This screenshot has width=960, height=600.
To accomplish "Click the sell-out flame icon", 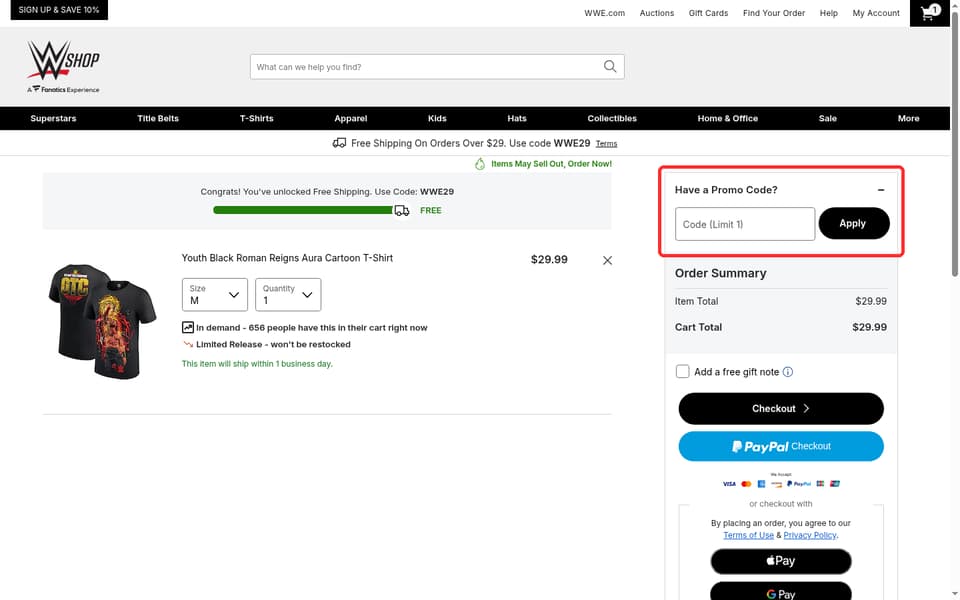I will click(480, 163).
